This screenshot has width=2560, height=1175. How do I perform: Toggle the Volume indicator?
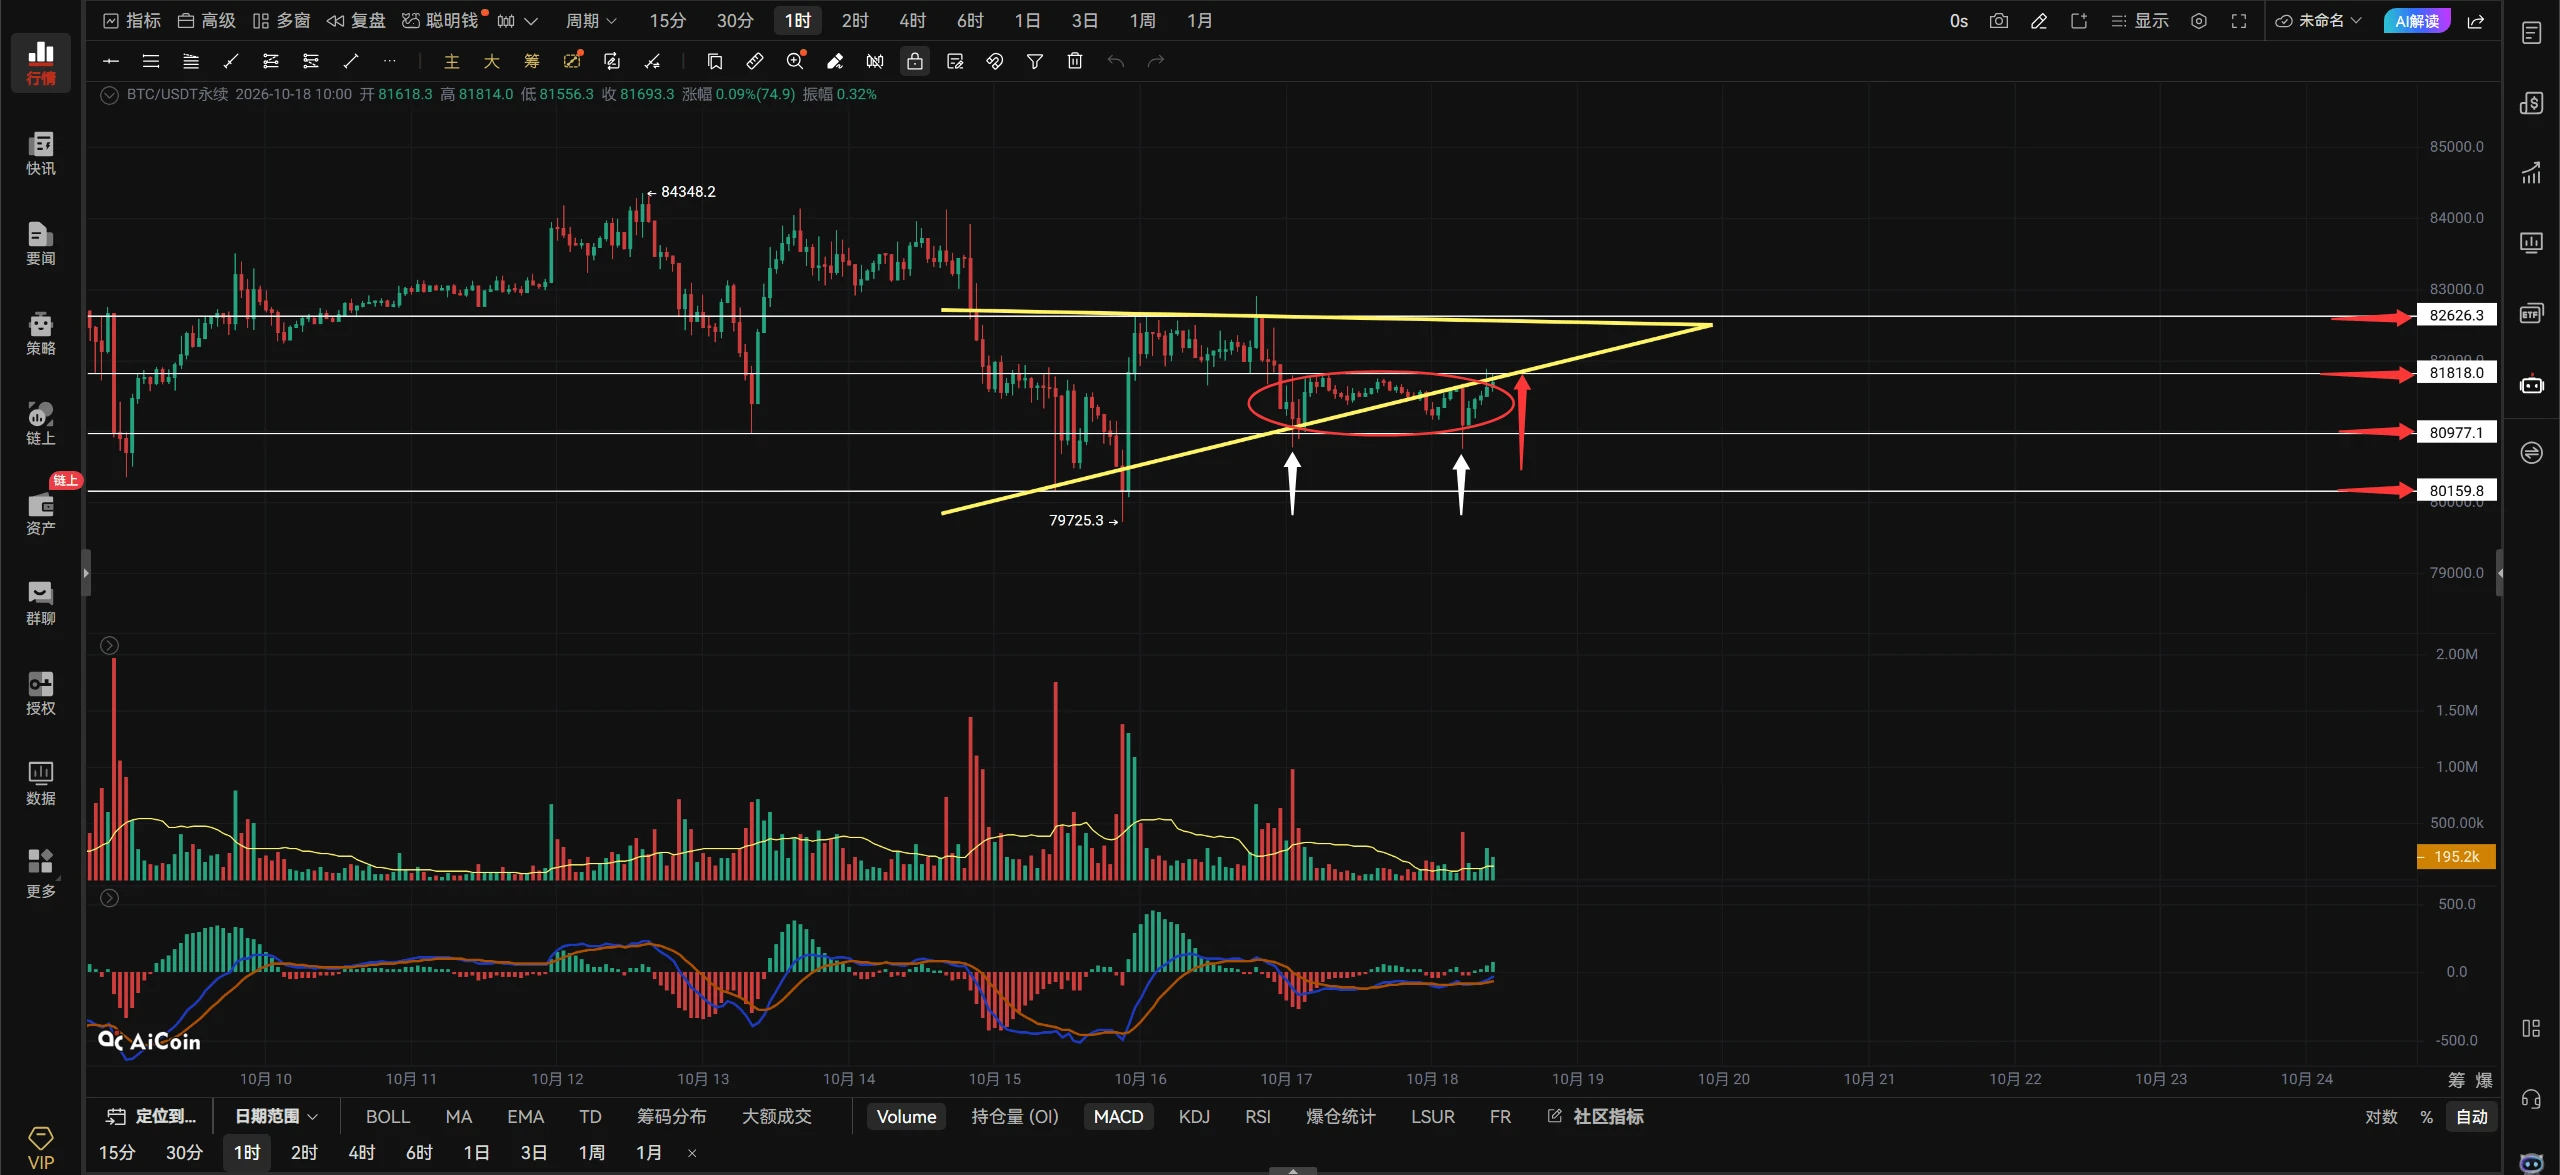(906, 1116)
